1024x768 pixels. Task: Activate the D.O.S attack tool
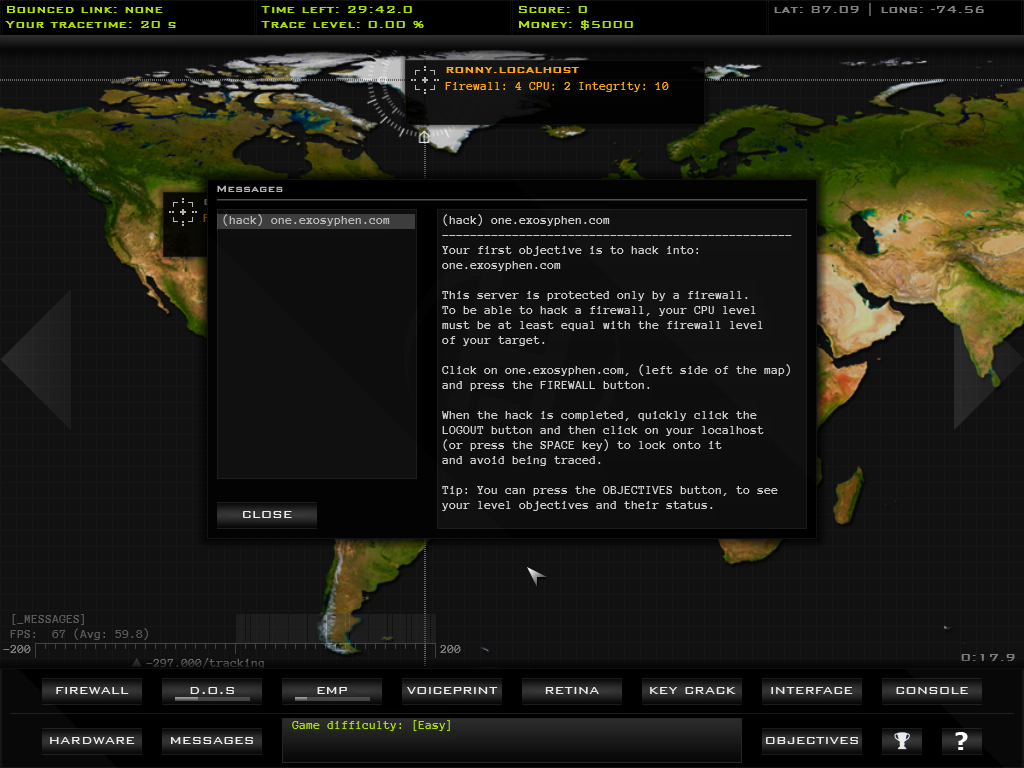coord(211,691)
